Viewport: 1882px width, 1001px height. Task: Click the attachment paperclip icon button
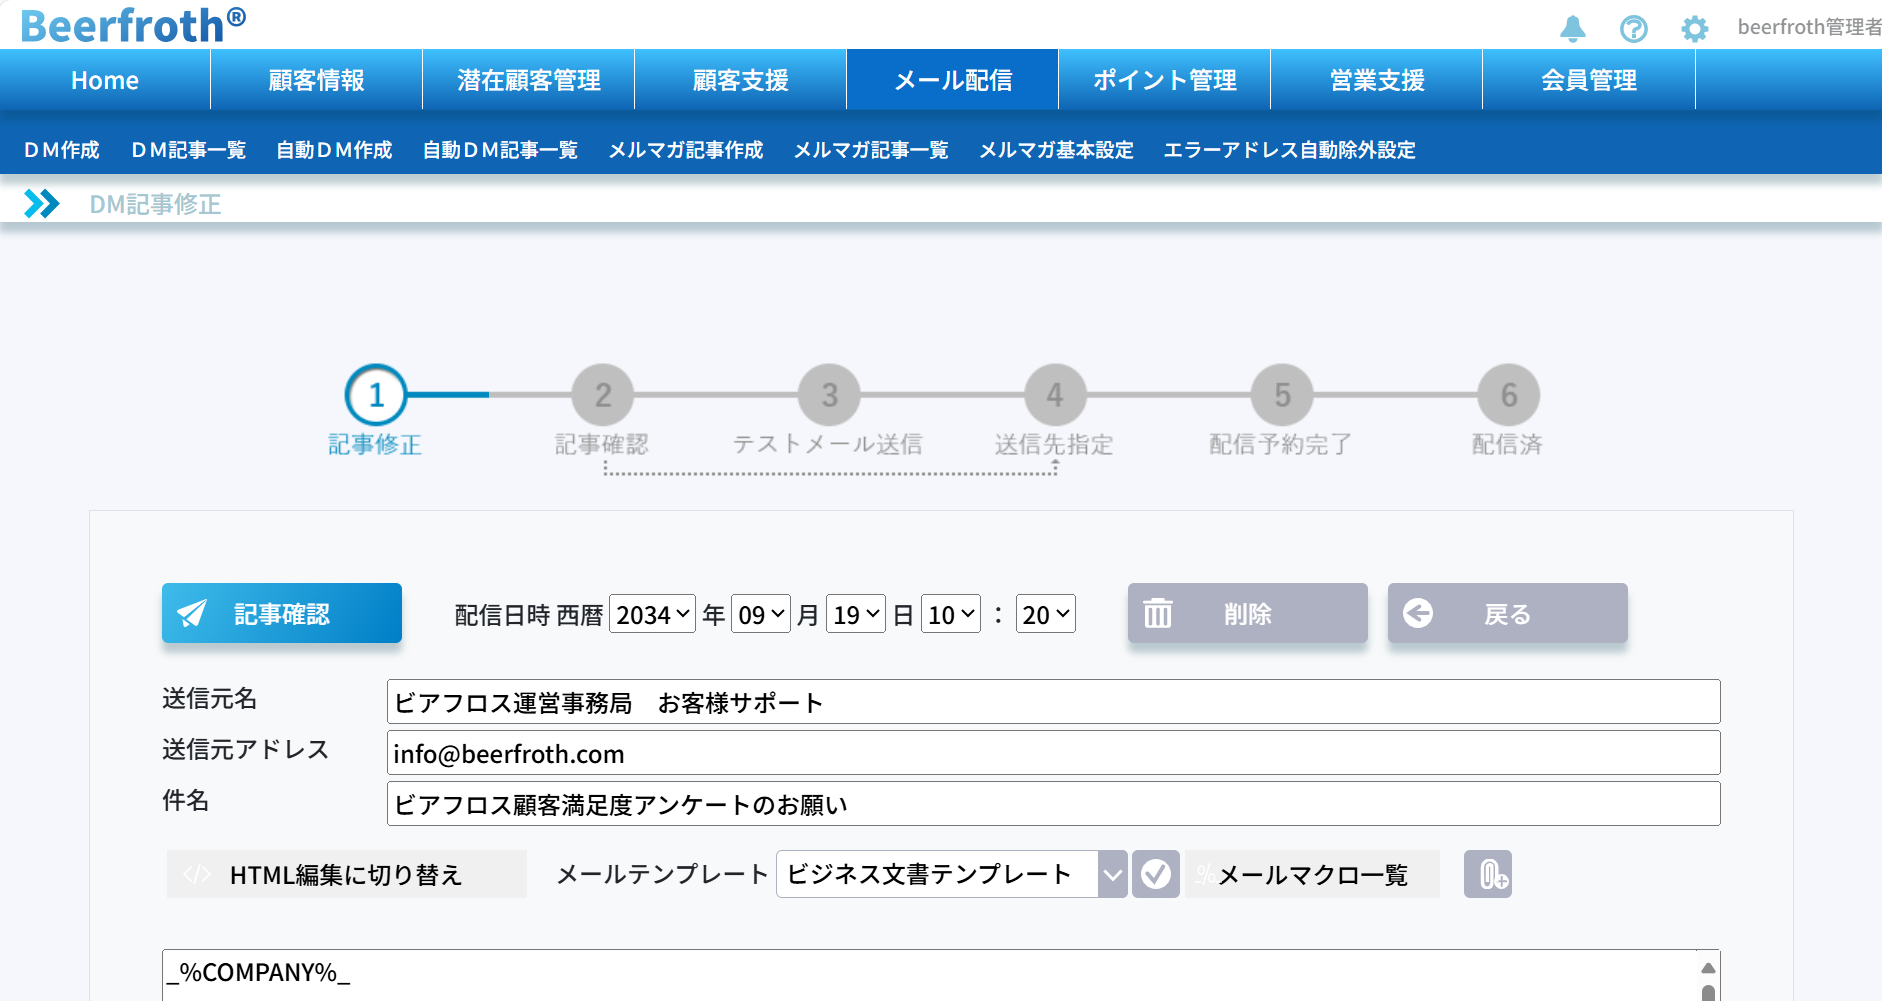pyautogui.click(x=1487, y=875)
